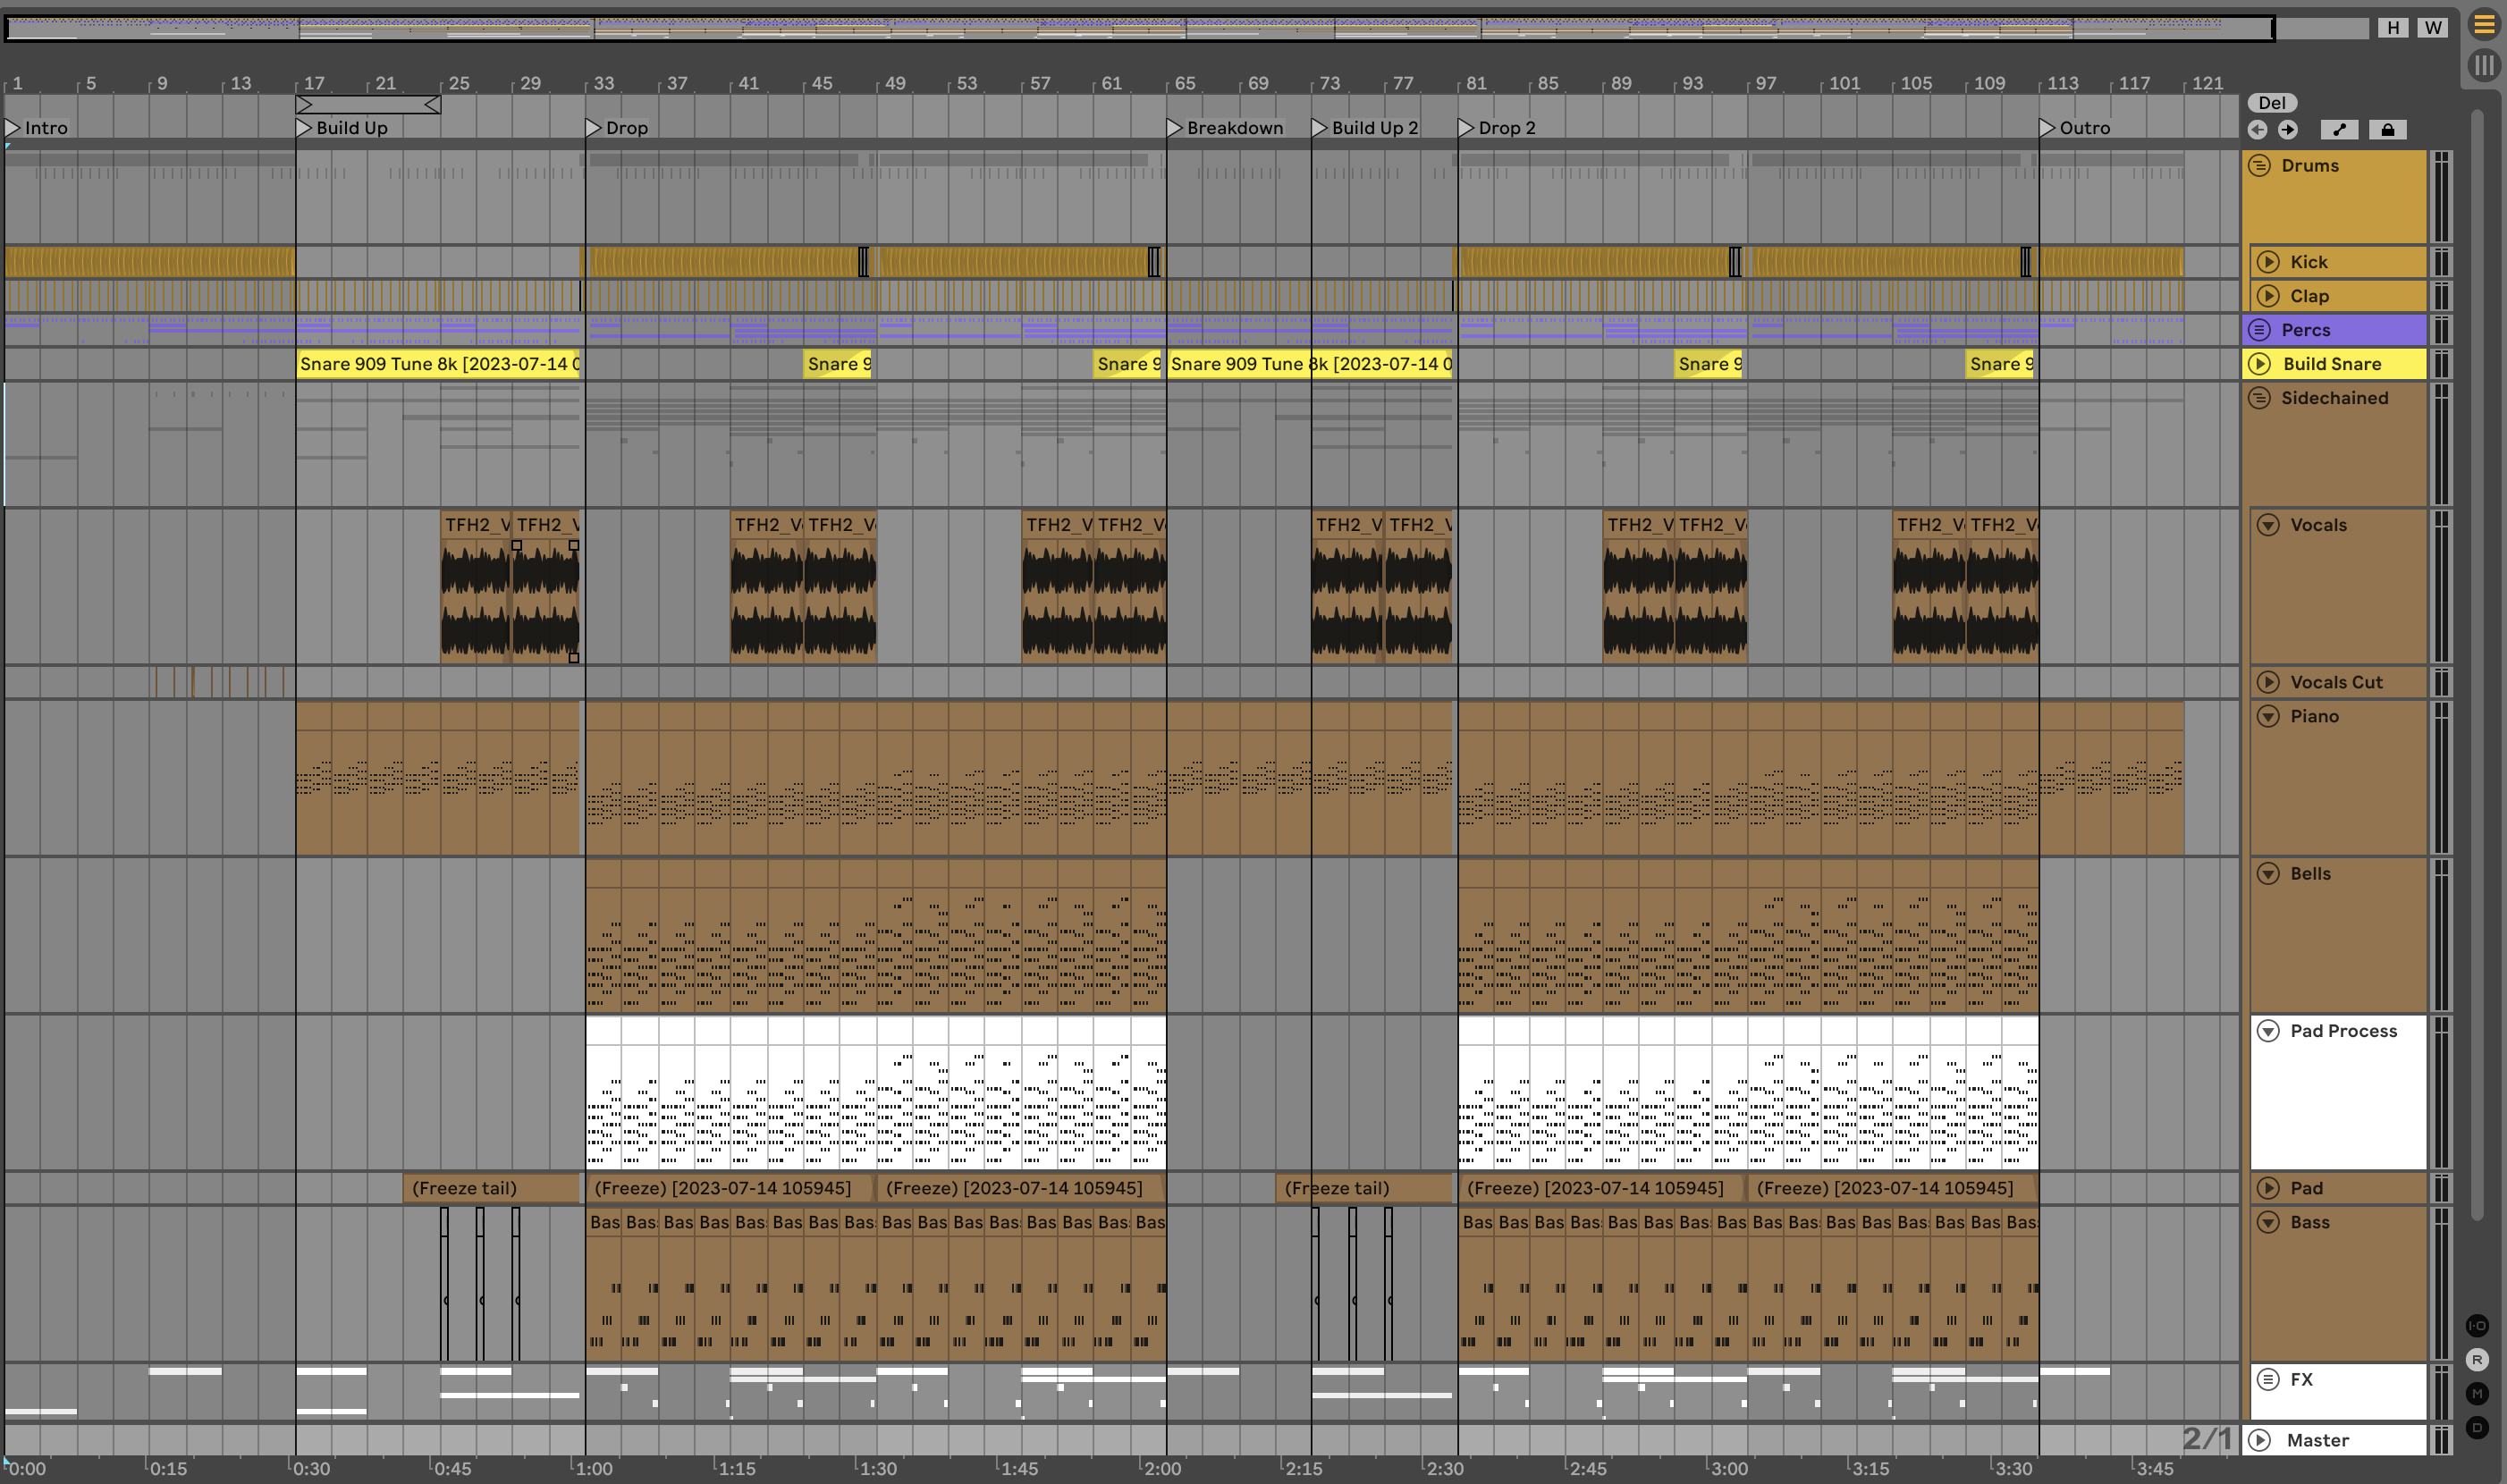Switch to Session View selector icon
The image size is (2507, 1484).
(x=2483, y=66)
